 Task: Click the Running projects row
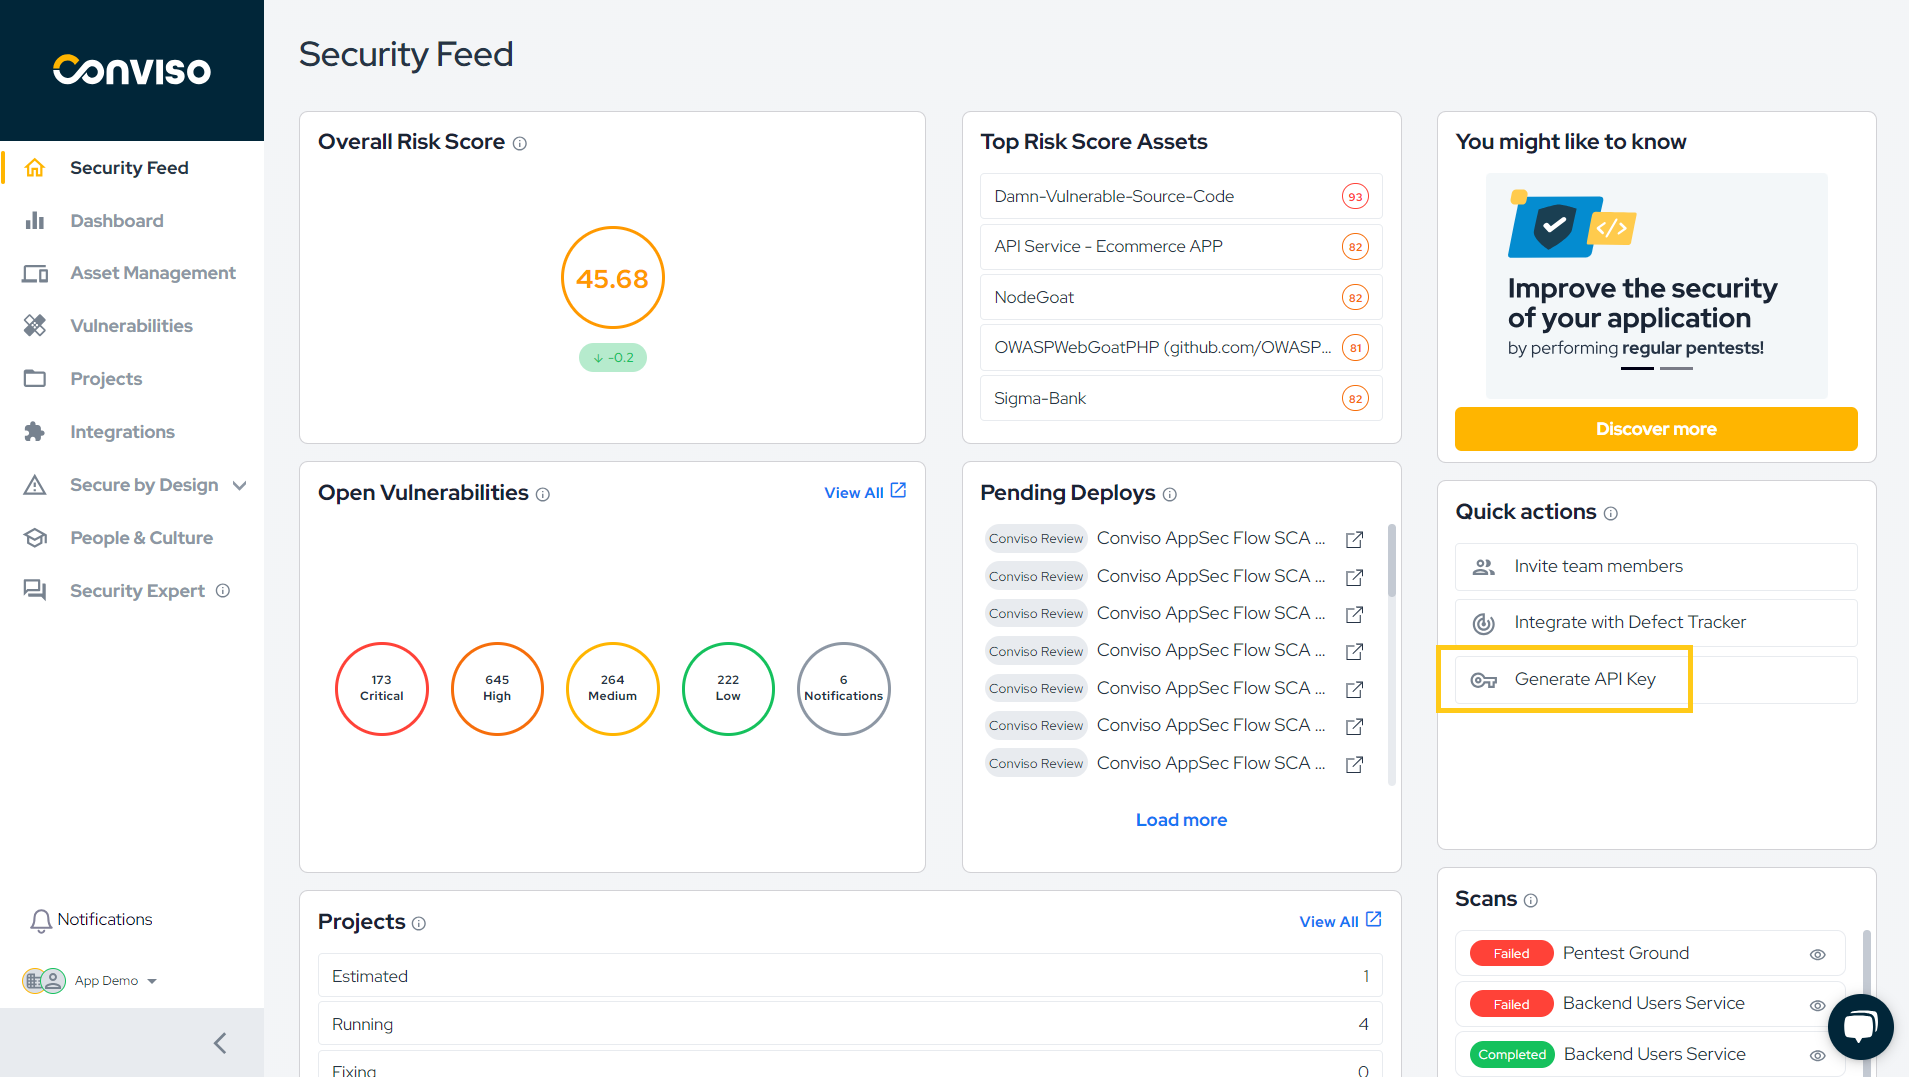(850, 1024)
